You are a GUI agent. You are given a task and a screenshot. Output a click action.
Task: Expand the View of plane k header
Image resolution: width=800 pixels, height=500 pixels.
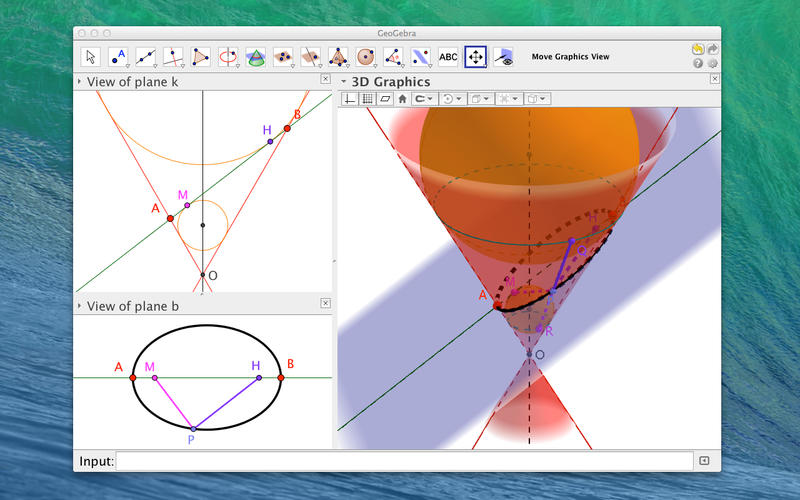pos(80,82)
